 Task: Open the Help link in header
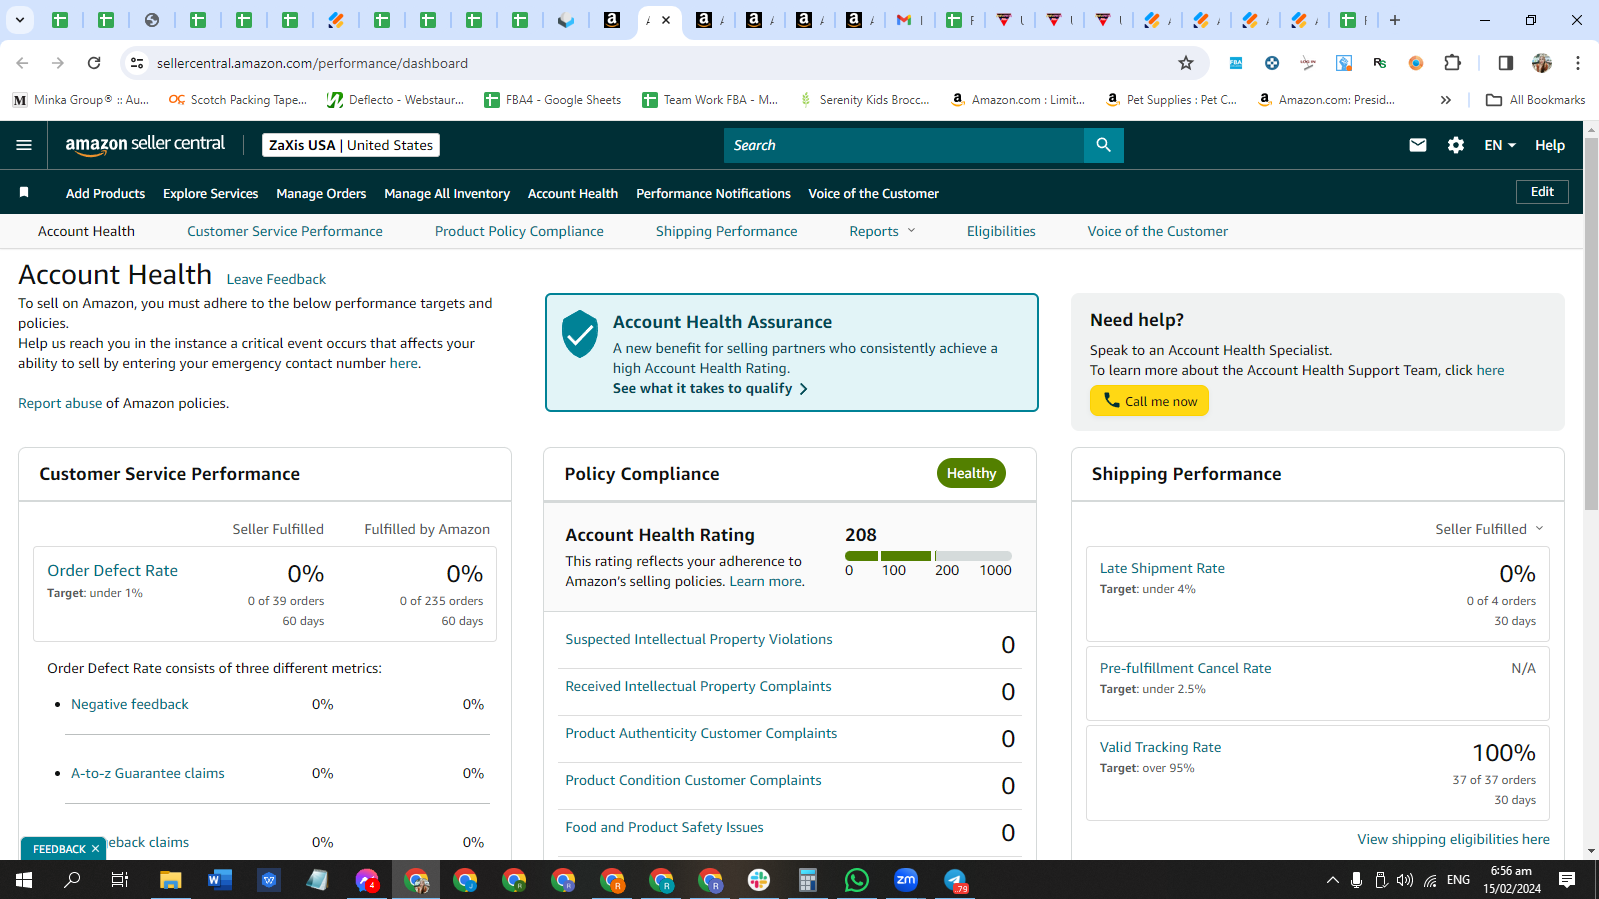[1549, 145]
